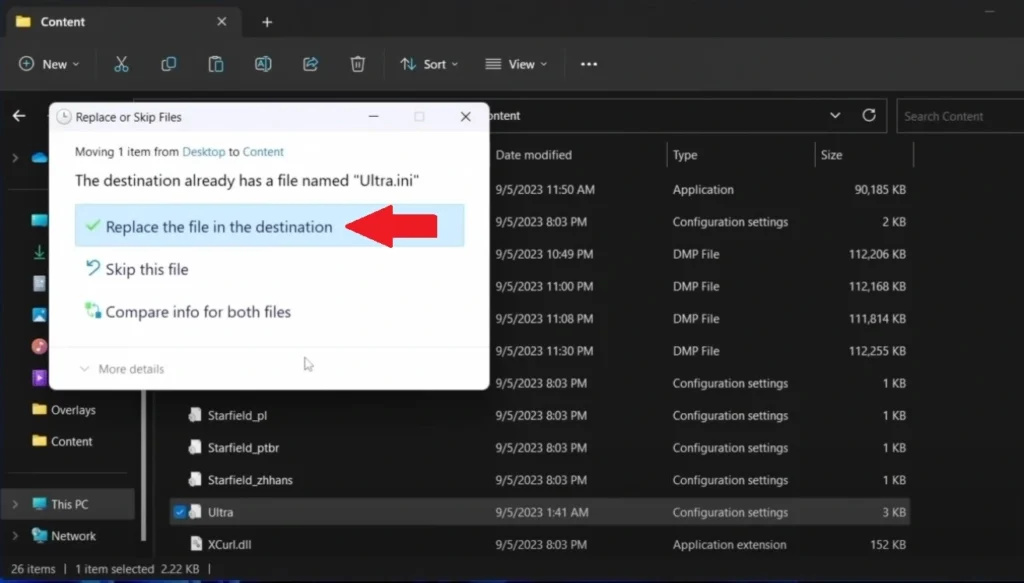Switch to the Content tab

pyautogui.click(x=121, y=22)
